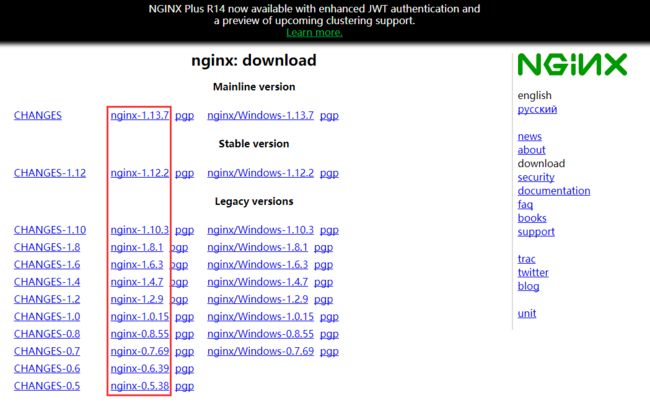
Task: Download nginx/Windows-1.8.1
Action: (x=257, y=247)
